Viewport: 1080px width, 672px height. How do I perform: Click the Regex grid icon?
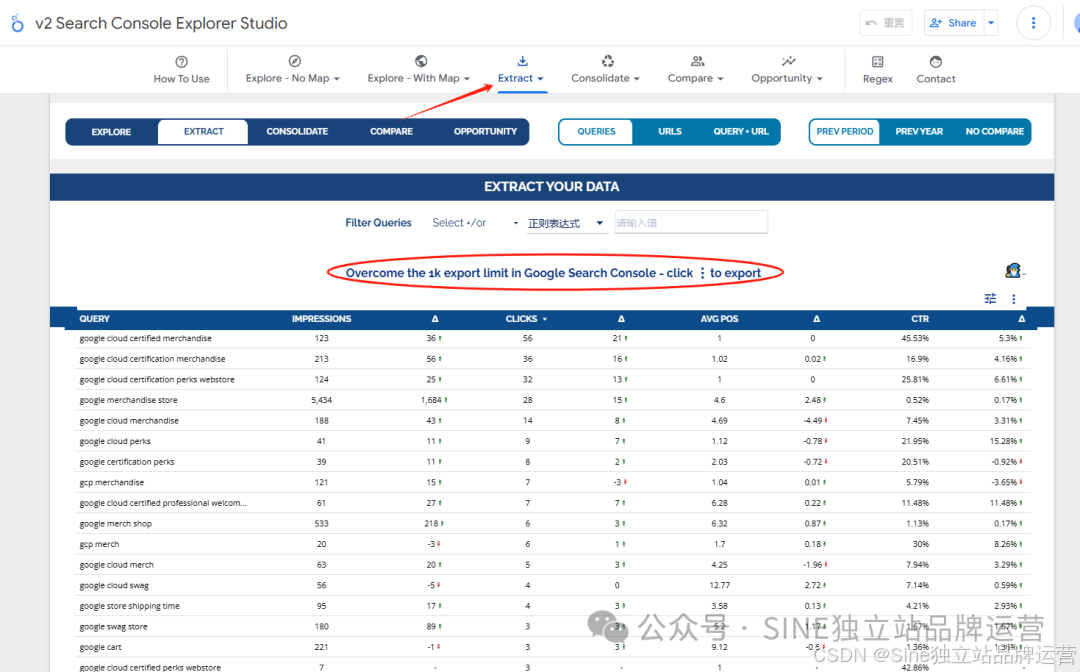pos(877,61)
